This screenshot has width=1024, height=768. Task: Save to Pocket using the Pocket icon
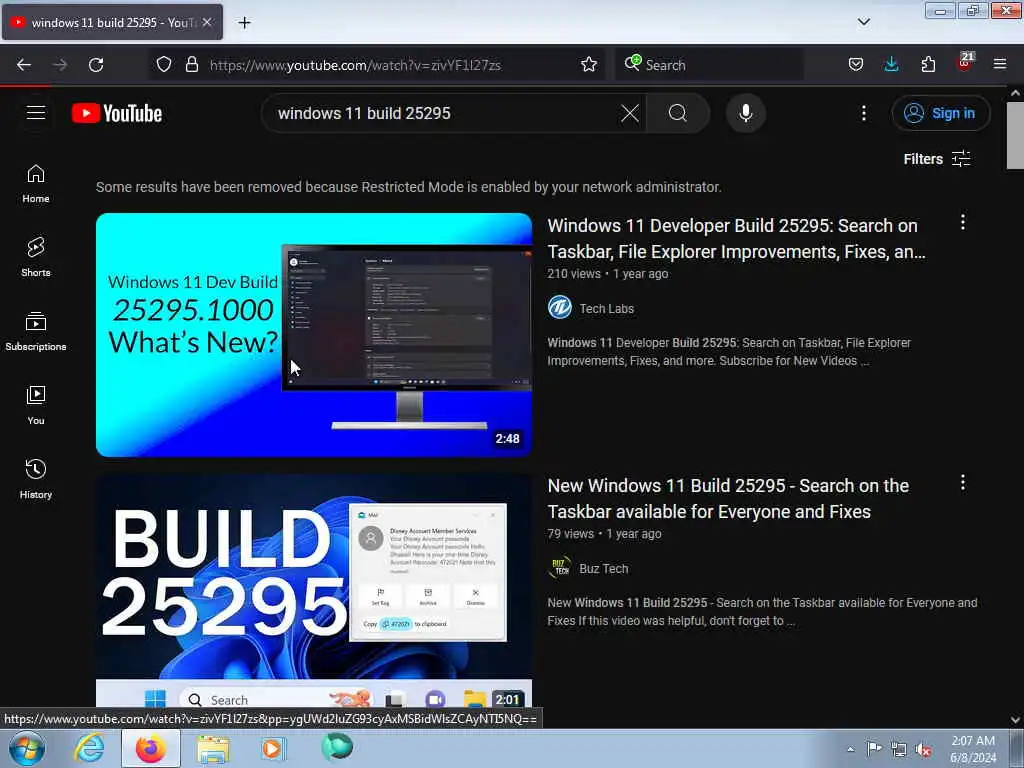tap(856, 65)
